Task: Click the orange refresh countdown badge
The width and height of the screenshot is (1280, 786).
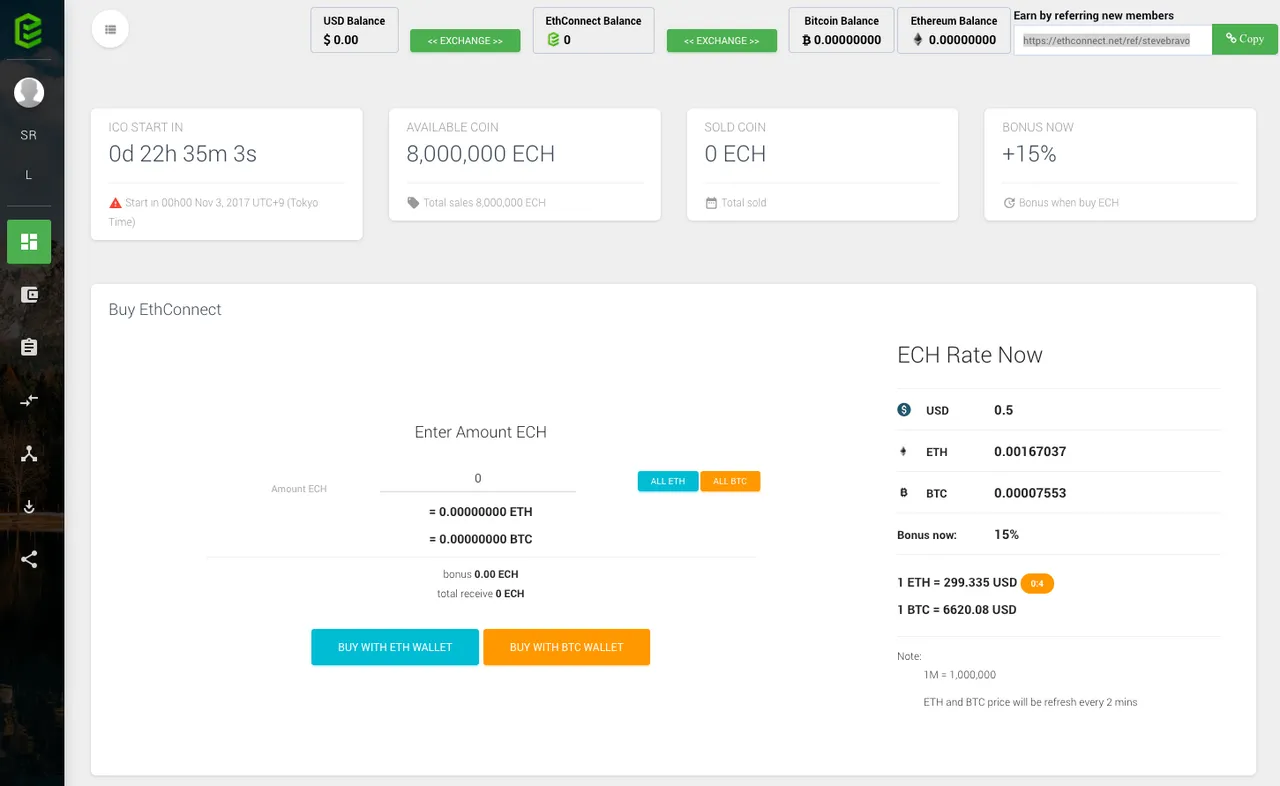Action: click(1037, 583)
